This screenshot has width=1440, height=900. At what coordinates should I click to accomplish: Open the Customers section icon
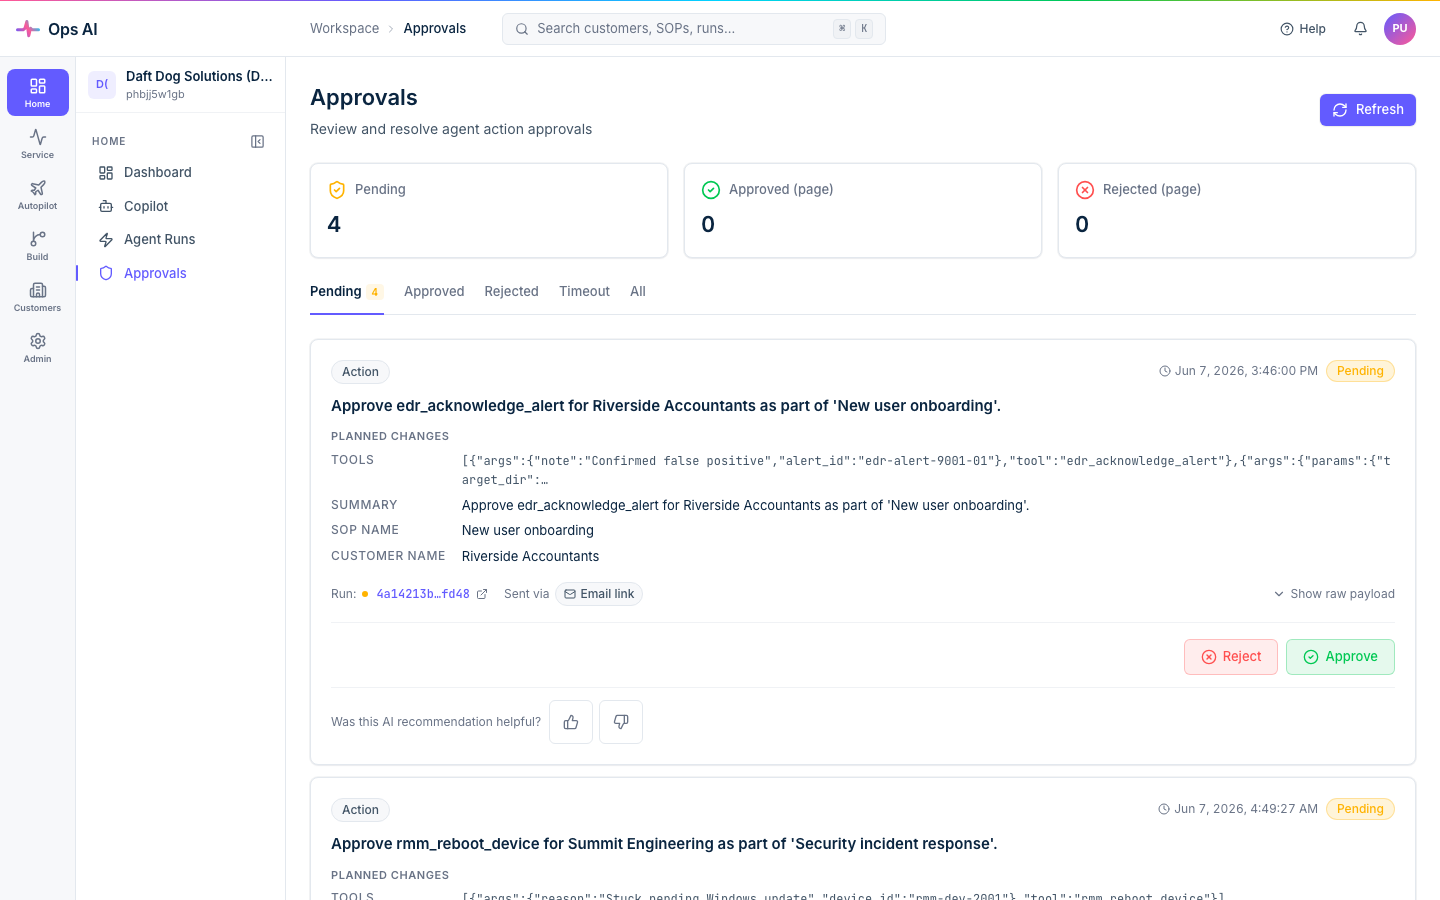pos(38,296)
